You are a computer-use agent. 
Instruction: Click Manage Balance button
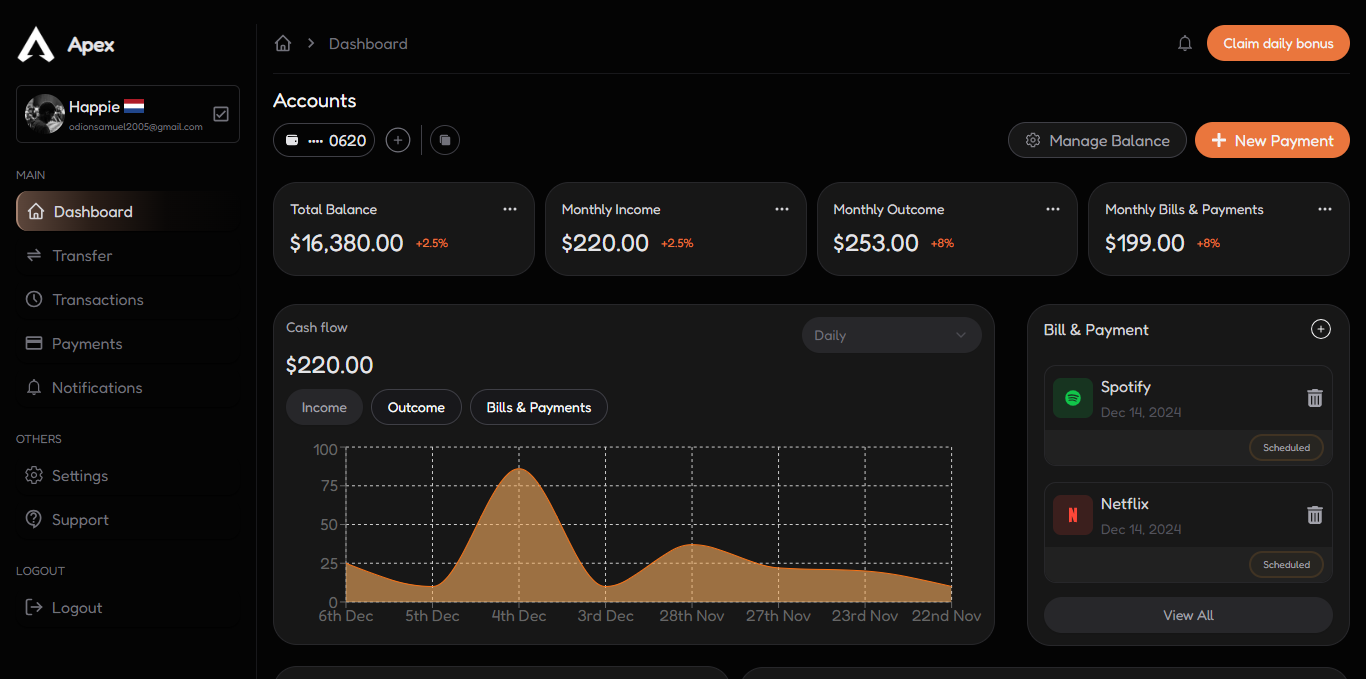pyautogui.click(x=1097, y=141)
